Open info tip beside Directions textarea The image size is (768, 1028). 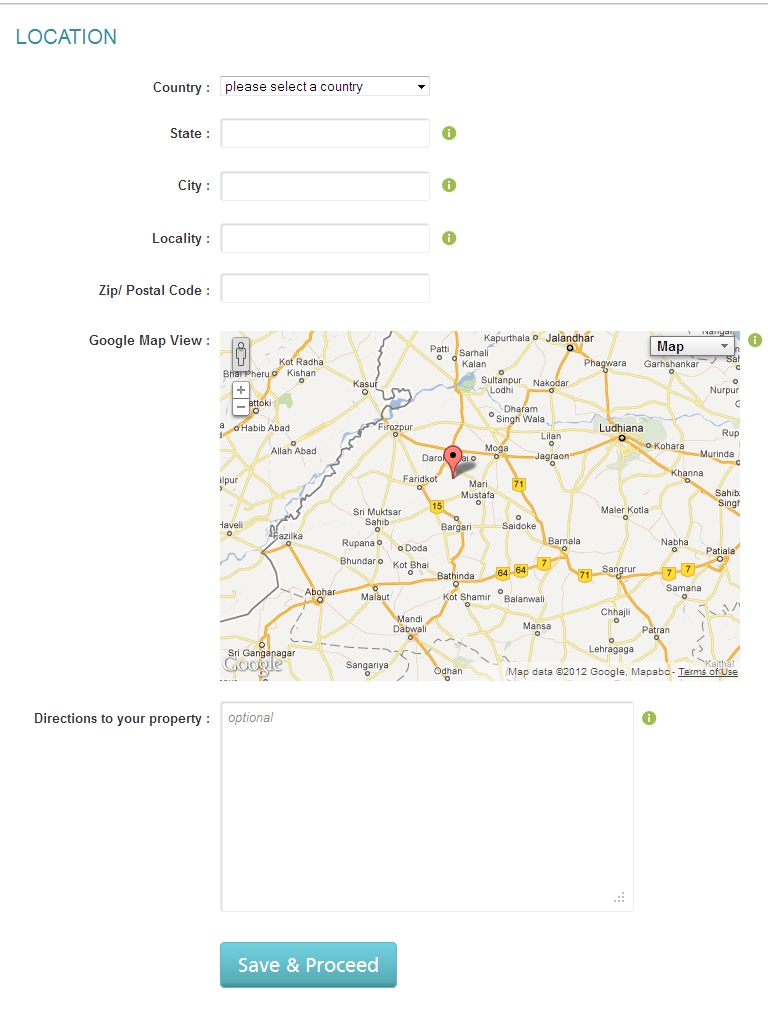(x=649, y=718)
